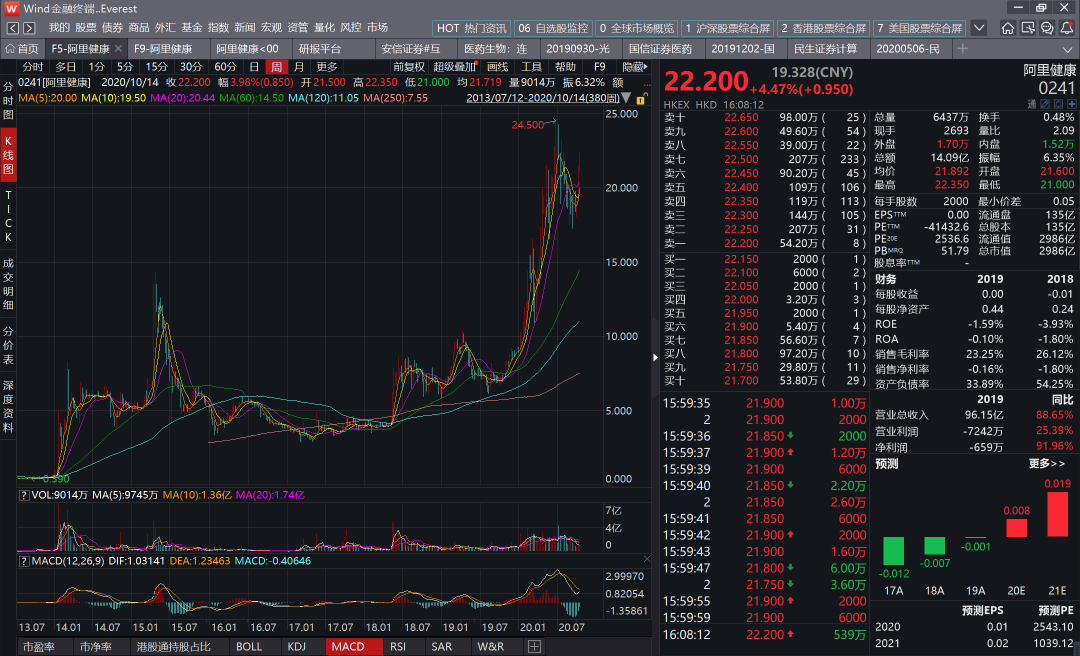Image resolution: width=1080 pixels, height=656 pixels.
Task: Expand the shortcut screens dropdown arrow
Action: pyautogui.click(x=979, y=28)
